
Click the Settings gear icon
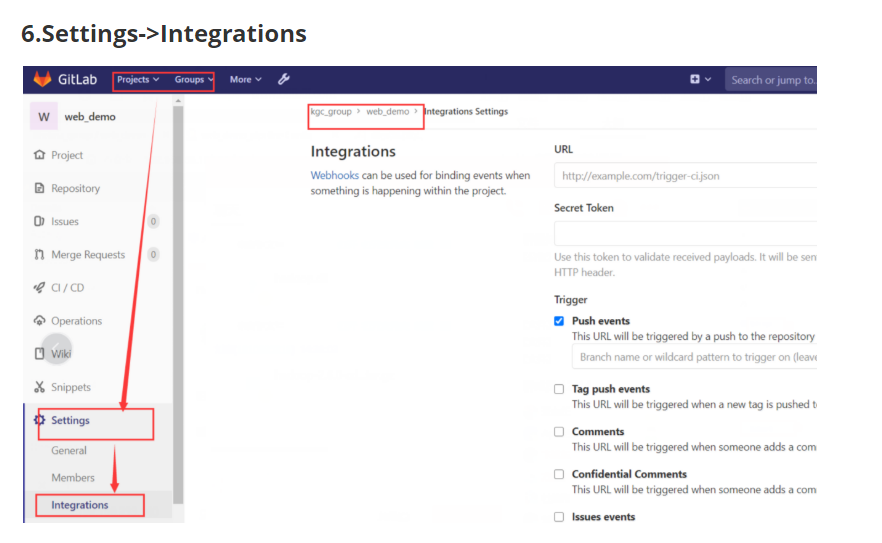point(40,420)
